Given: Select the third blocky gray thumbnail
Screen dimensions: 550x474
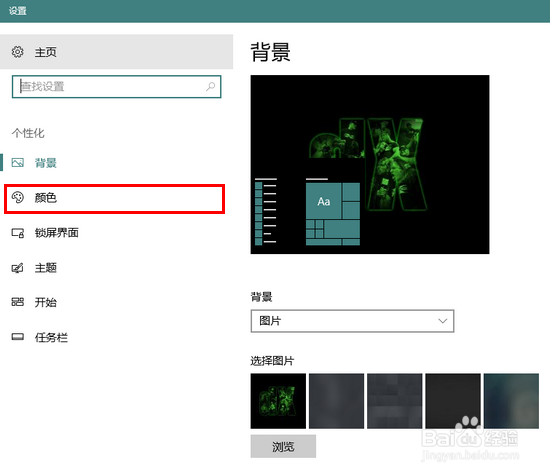Looking at the screenshot, I should (395, 401).
